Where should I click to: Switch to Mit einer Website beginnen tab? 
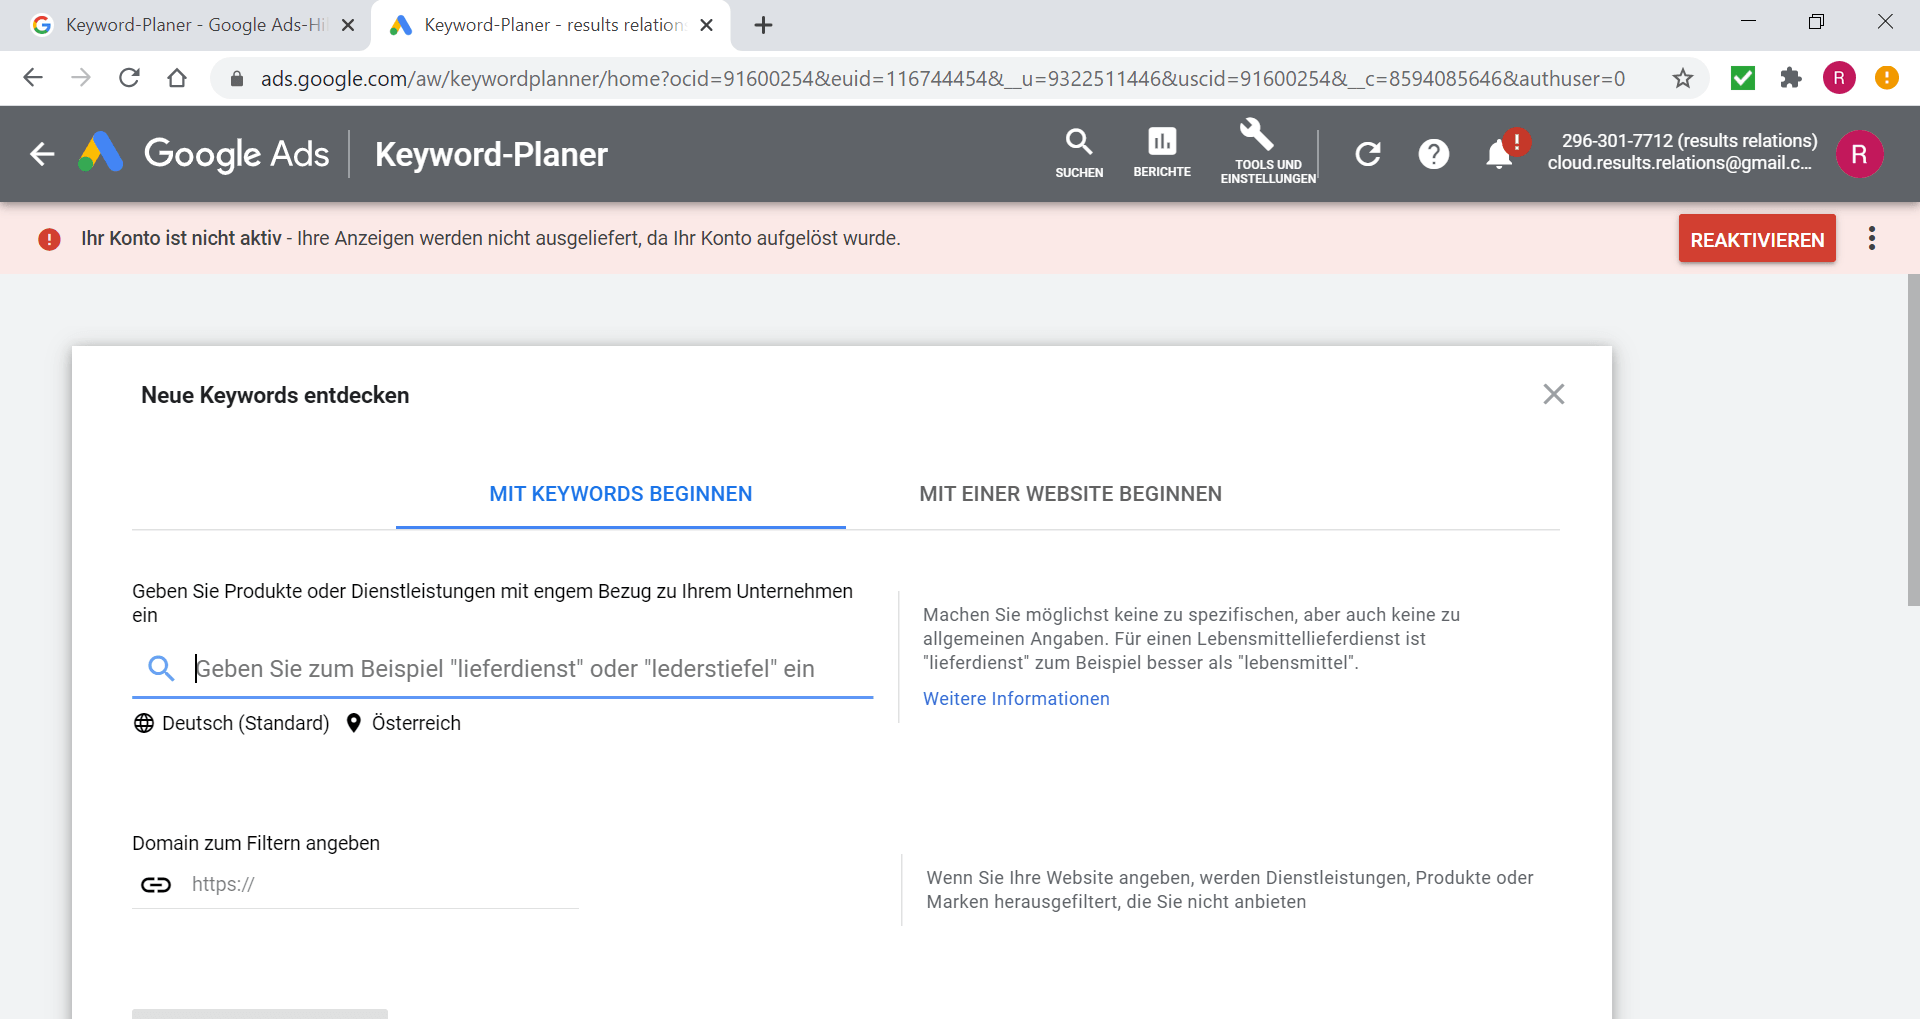pos(1070,494)
